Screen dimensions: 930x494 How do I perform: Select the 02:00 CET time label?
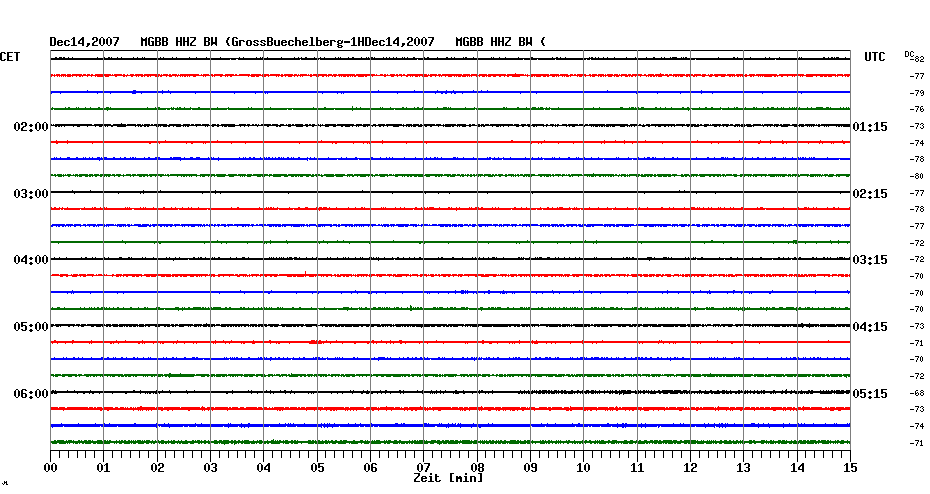31,127
